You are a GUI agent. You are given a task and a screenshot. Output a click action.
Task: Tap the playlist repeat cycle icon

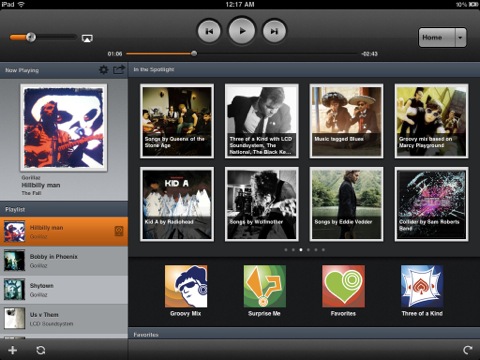point(41,350)
